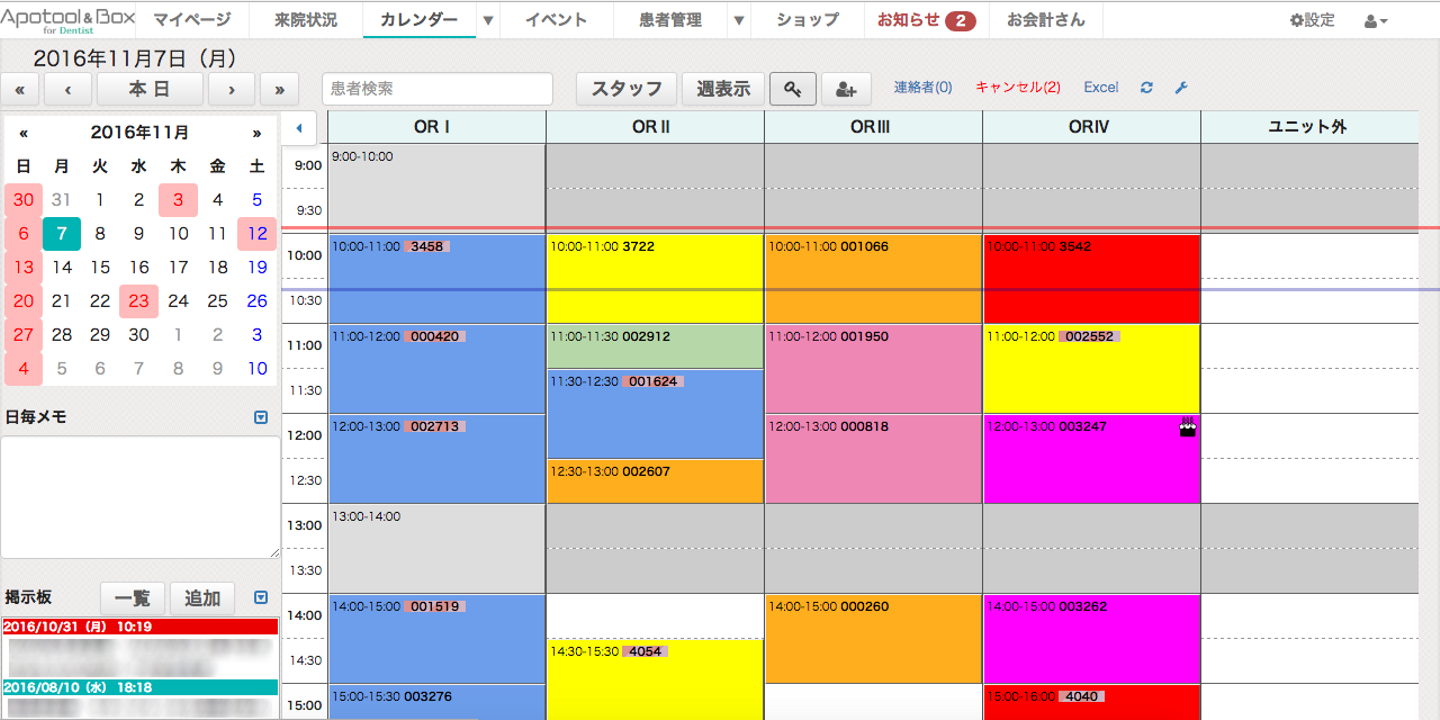The image size is (1440, 720).
Task: Click the OR IV column header
Action: pyautogui.click(x=1091, y=127)
